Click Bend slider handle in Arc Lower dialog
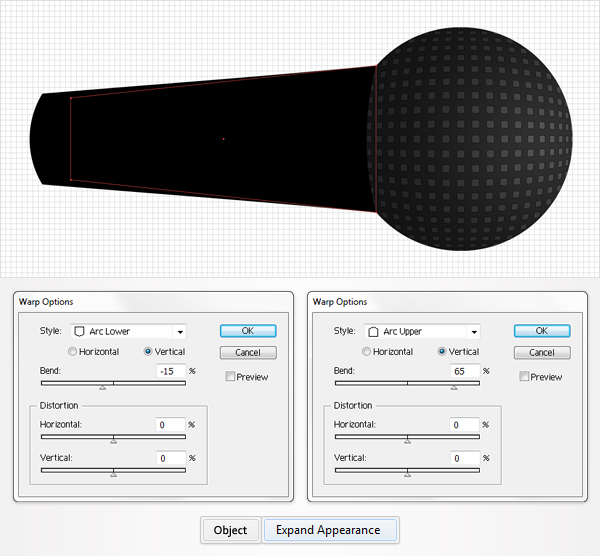This screenshot has width=600, height=556. [103, 387]
